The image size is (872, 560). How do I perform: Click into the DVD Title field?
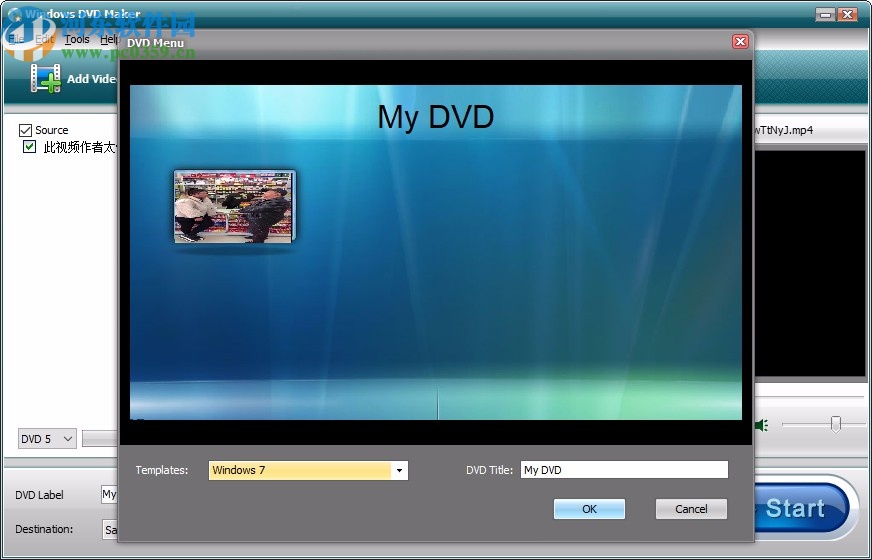pos(625,470)
